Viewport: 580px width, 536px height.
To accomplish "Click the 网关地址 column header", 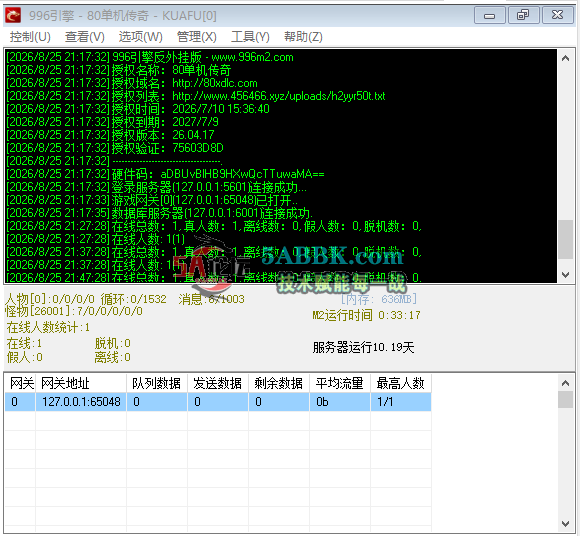I will click(81, 383).
